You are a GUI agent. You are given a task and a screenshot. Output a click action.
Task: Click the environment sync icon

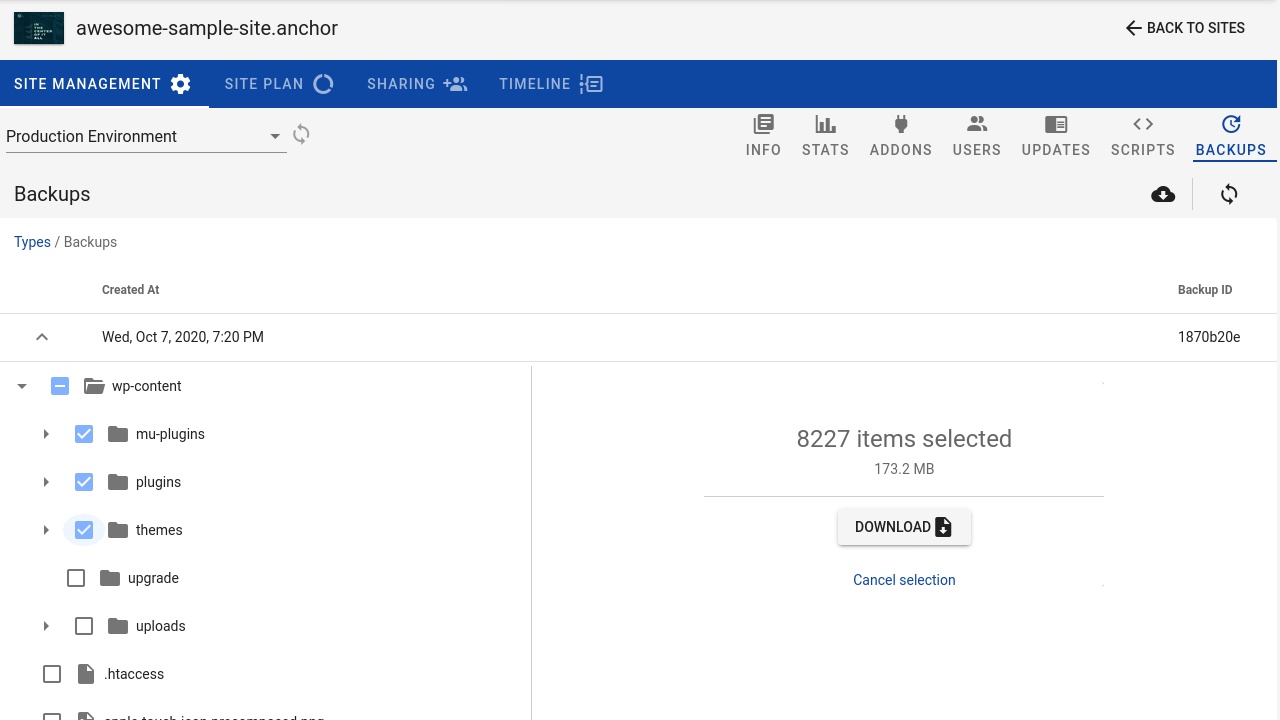(301, 134)
